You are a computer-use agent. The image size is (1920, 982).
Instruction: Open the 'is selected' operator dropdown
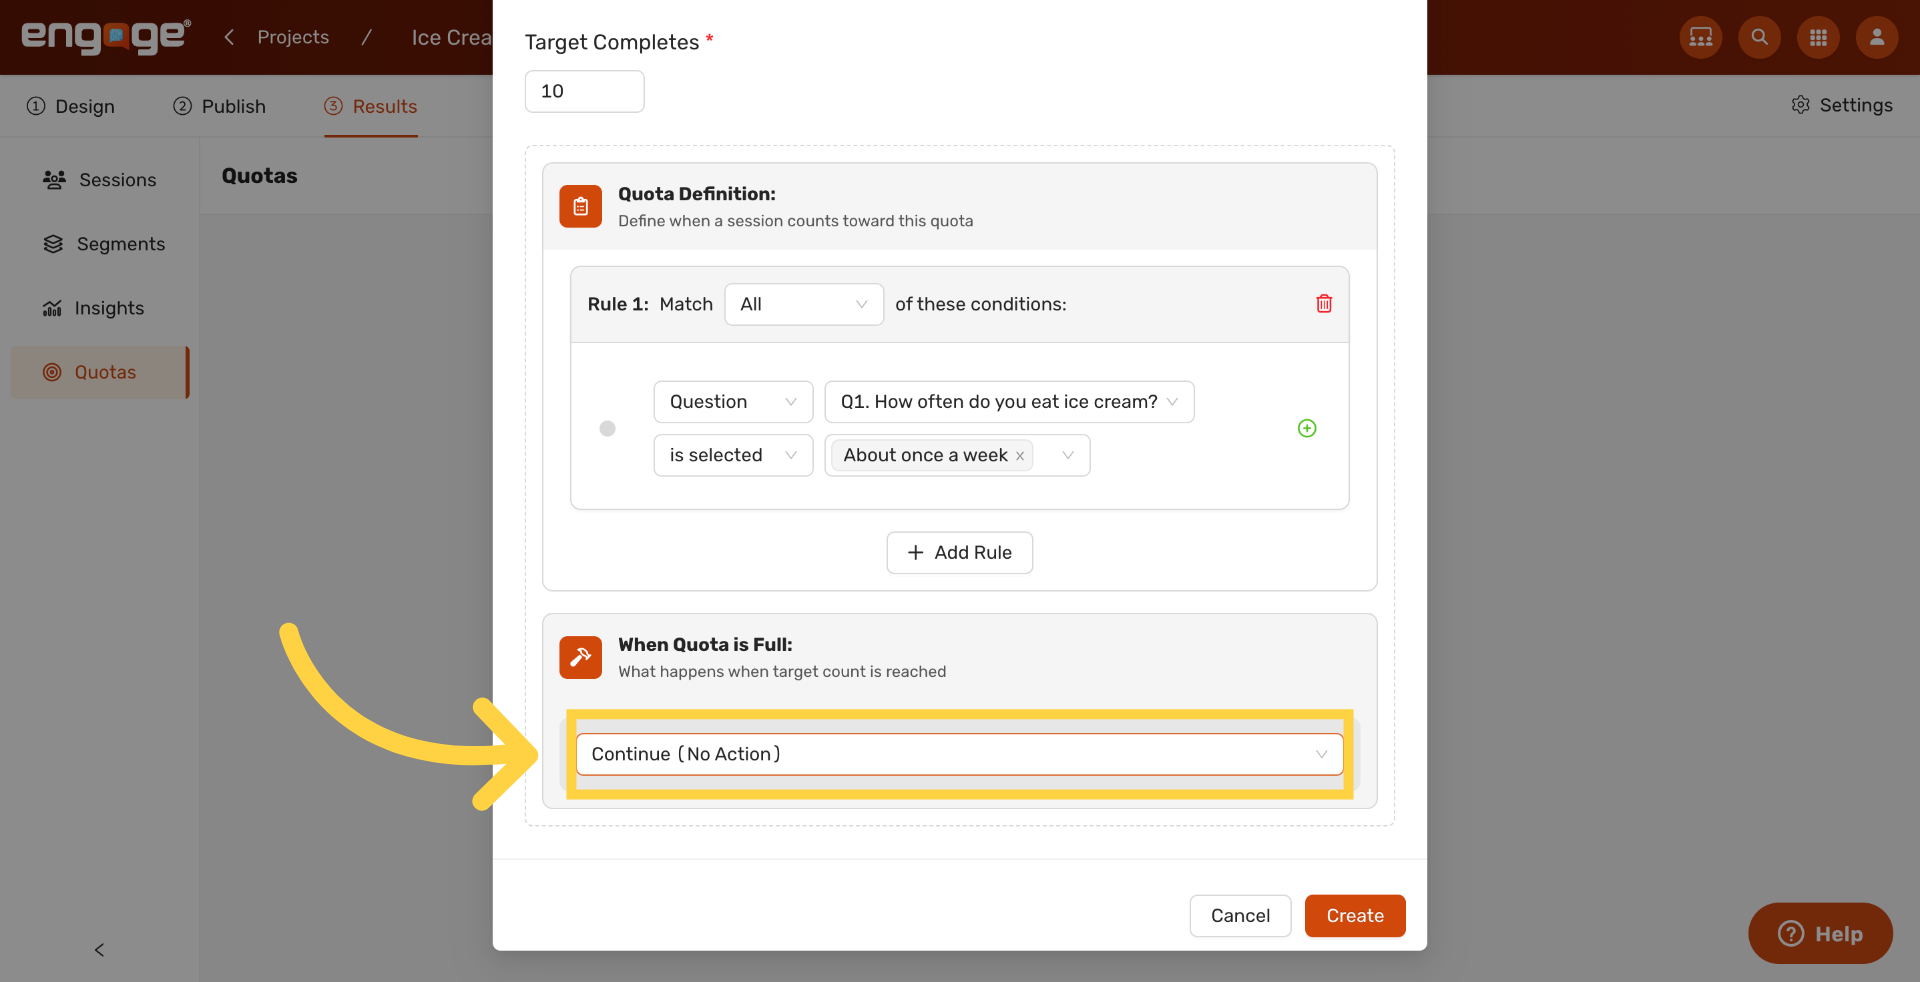[733, 455]
